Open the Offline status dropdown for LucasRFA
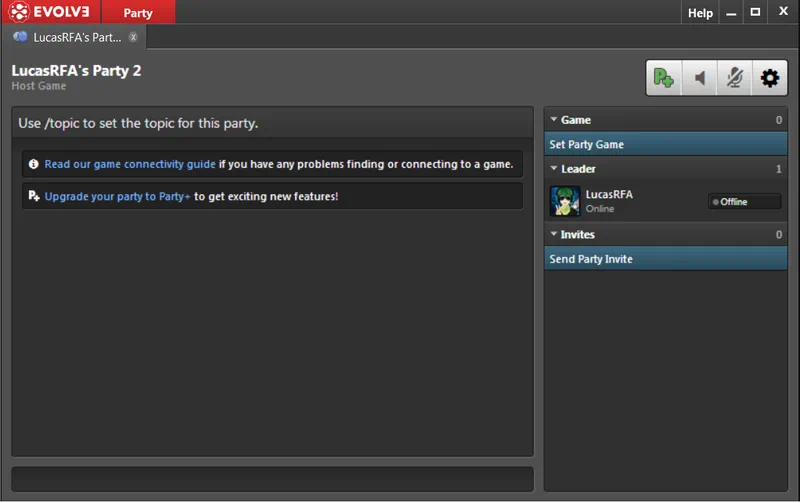Image resolution: width=800 pixels, height=503 pixels. click(744, 202)
